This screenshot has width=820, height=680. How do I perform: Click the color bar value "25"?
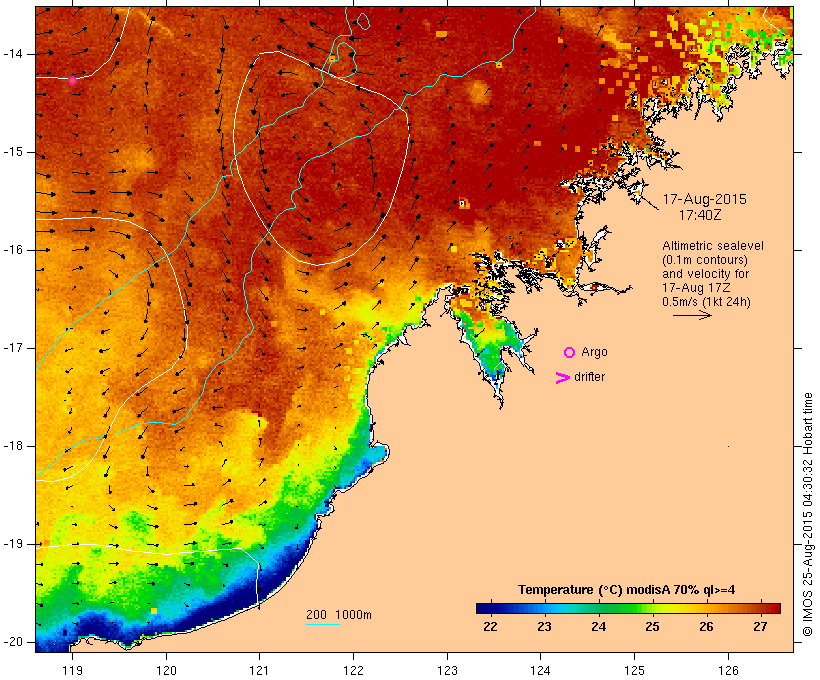[x=652, y=627]
